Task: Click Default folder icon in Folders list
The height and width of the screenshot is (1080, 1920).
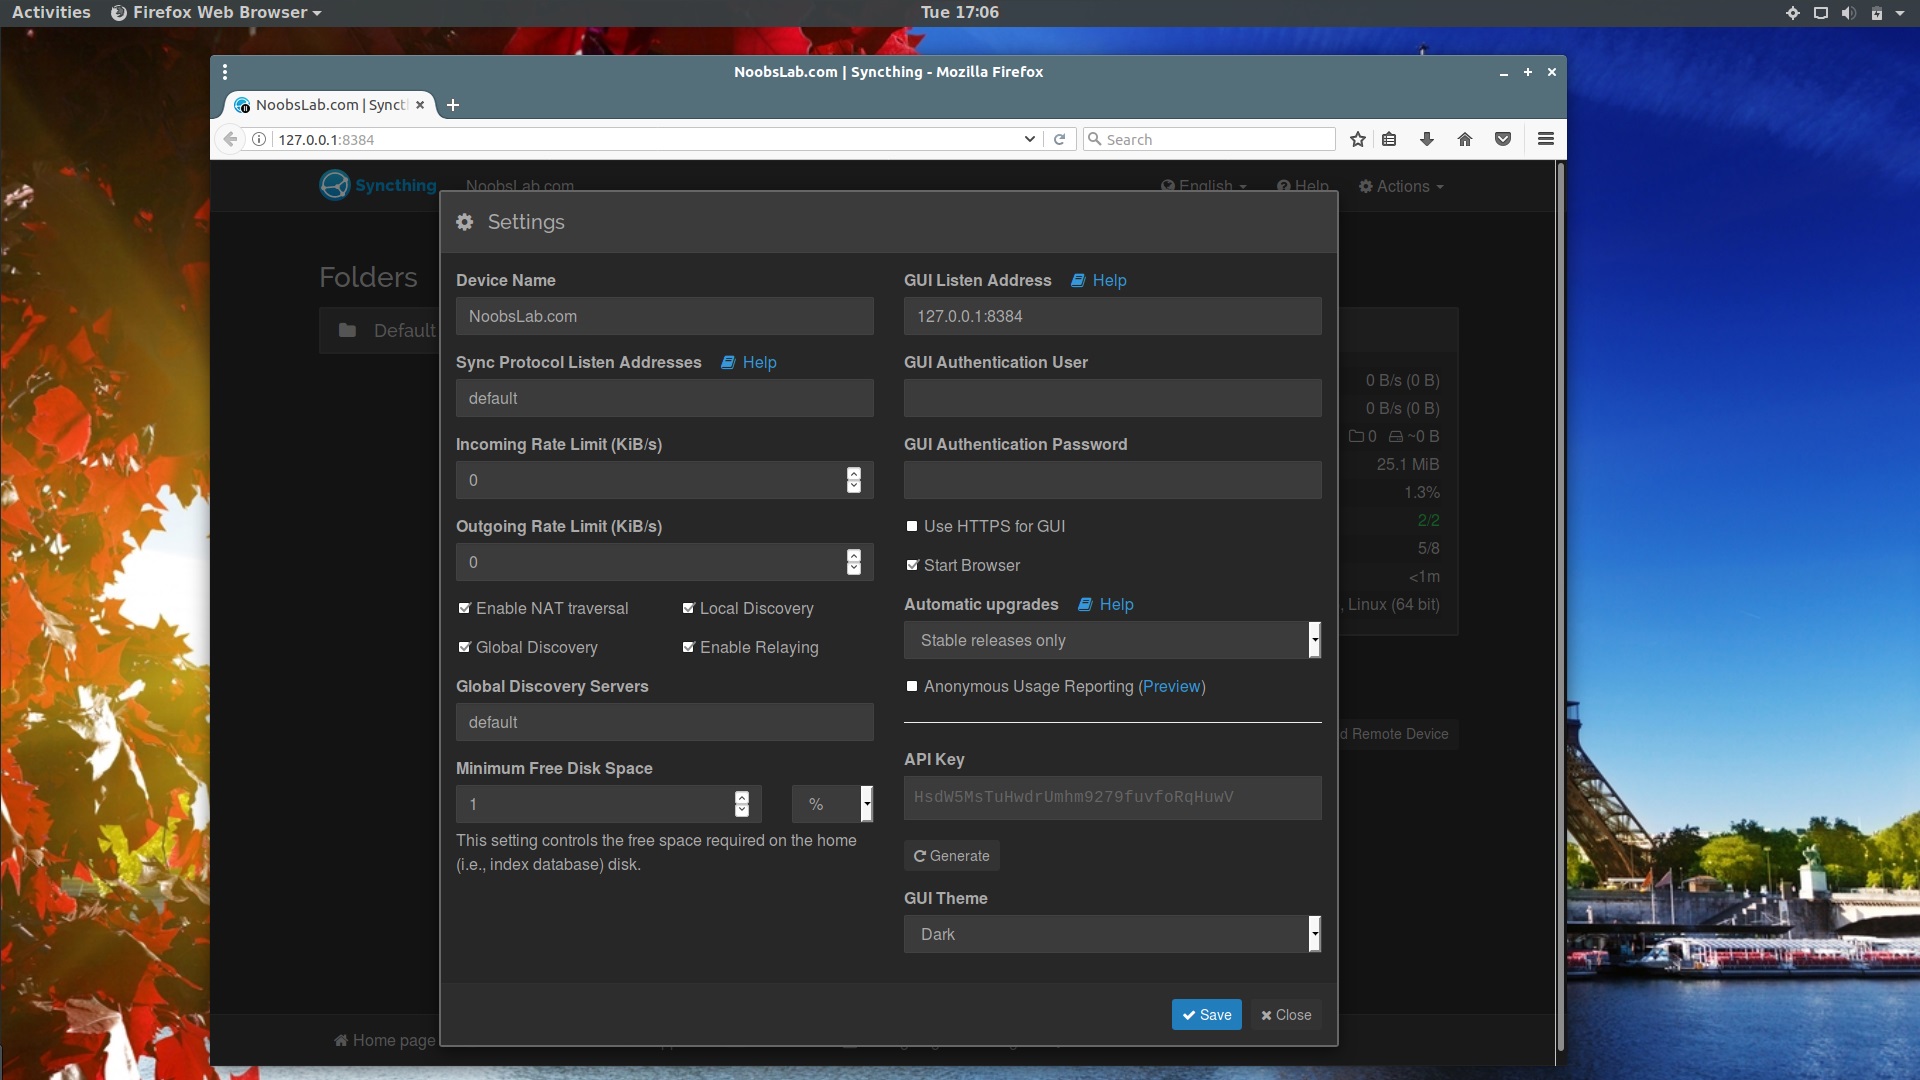Action: pos(347,330)
